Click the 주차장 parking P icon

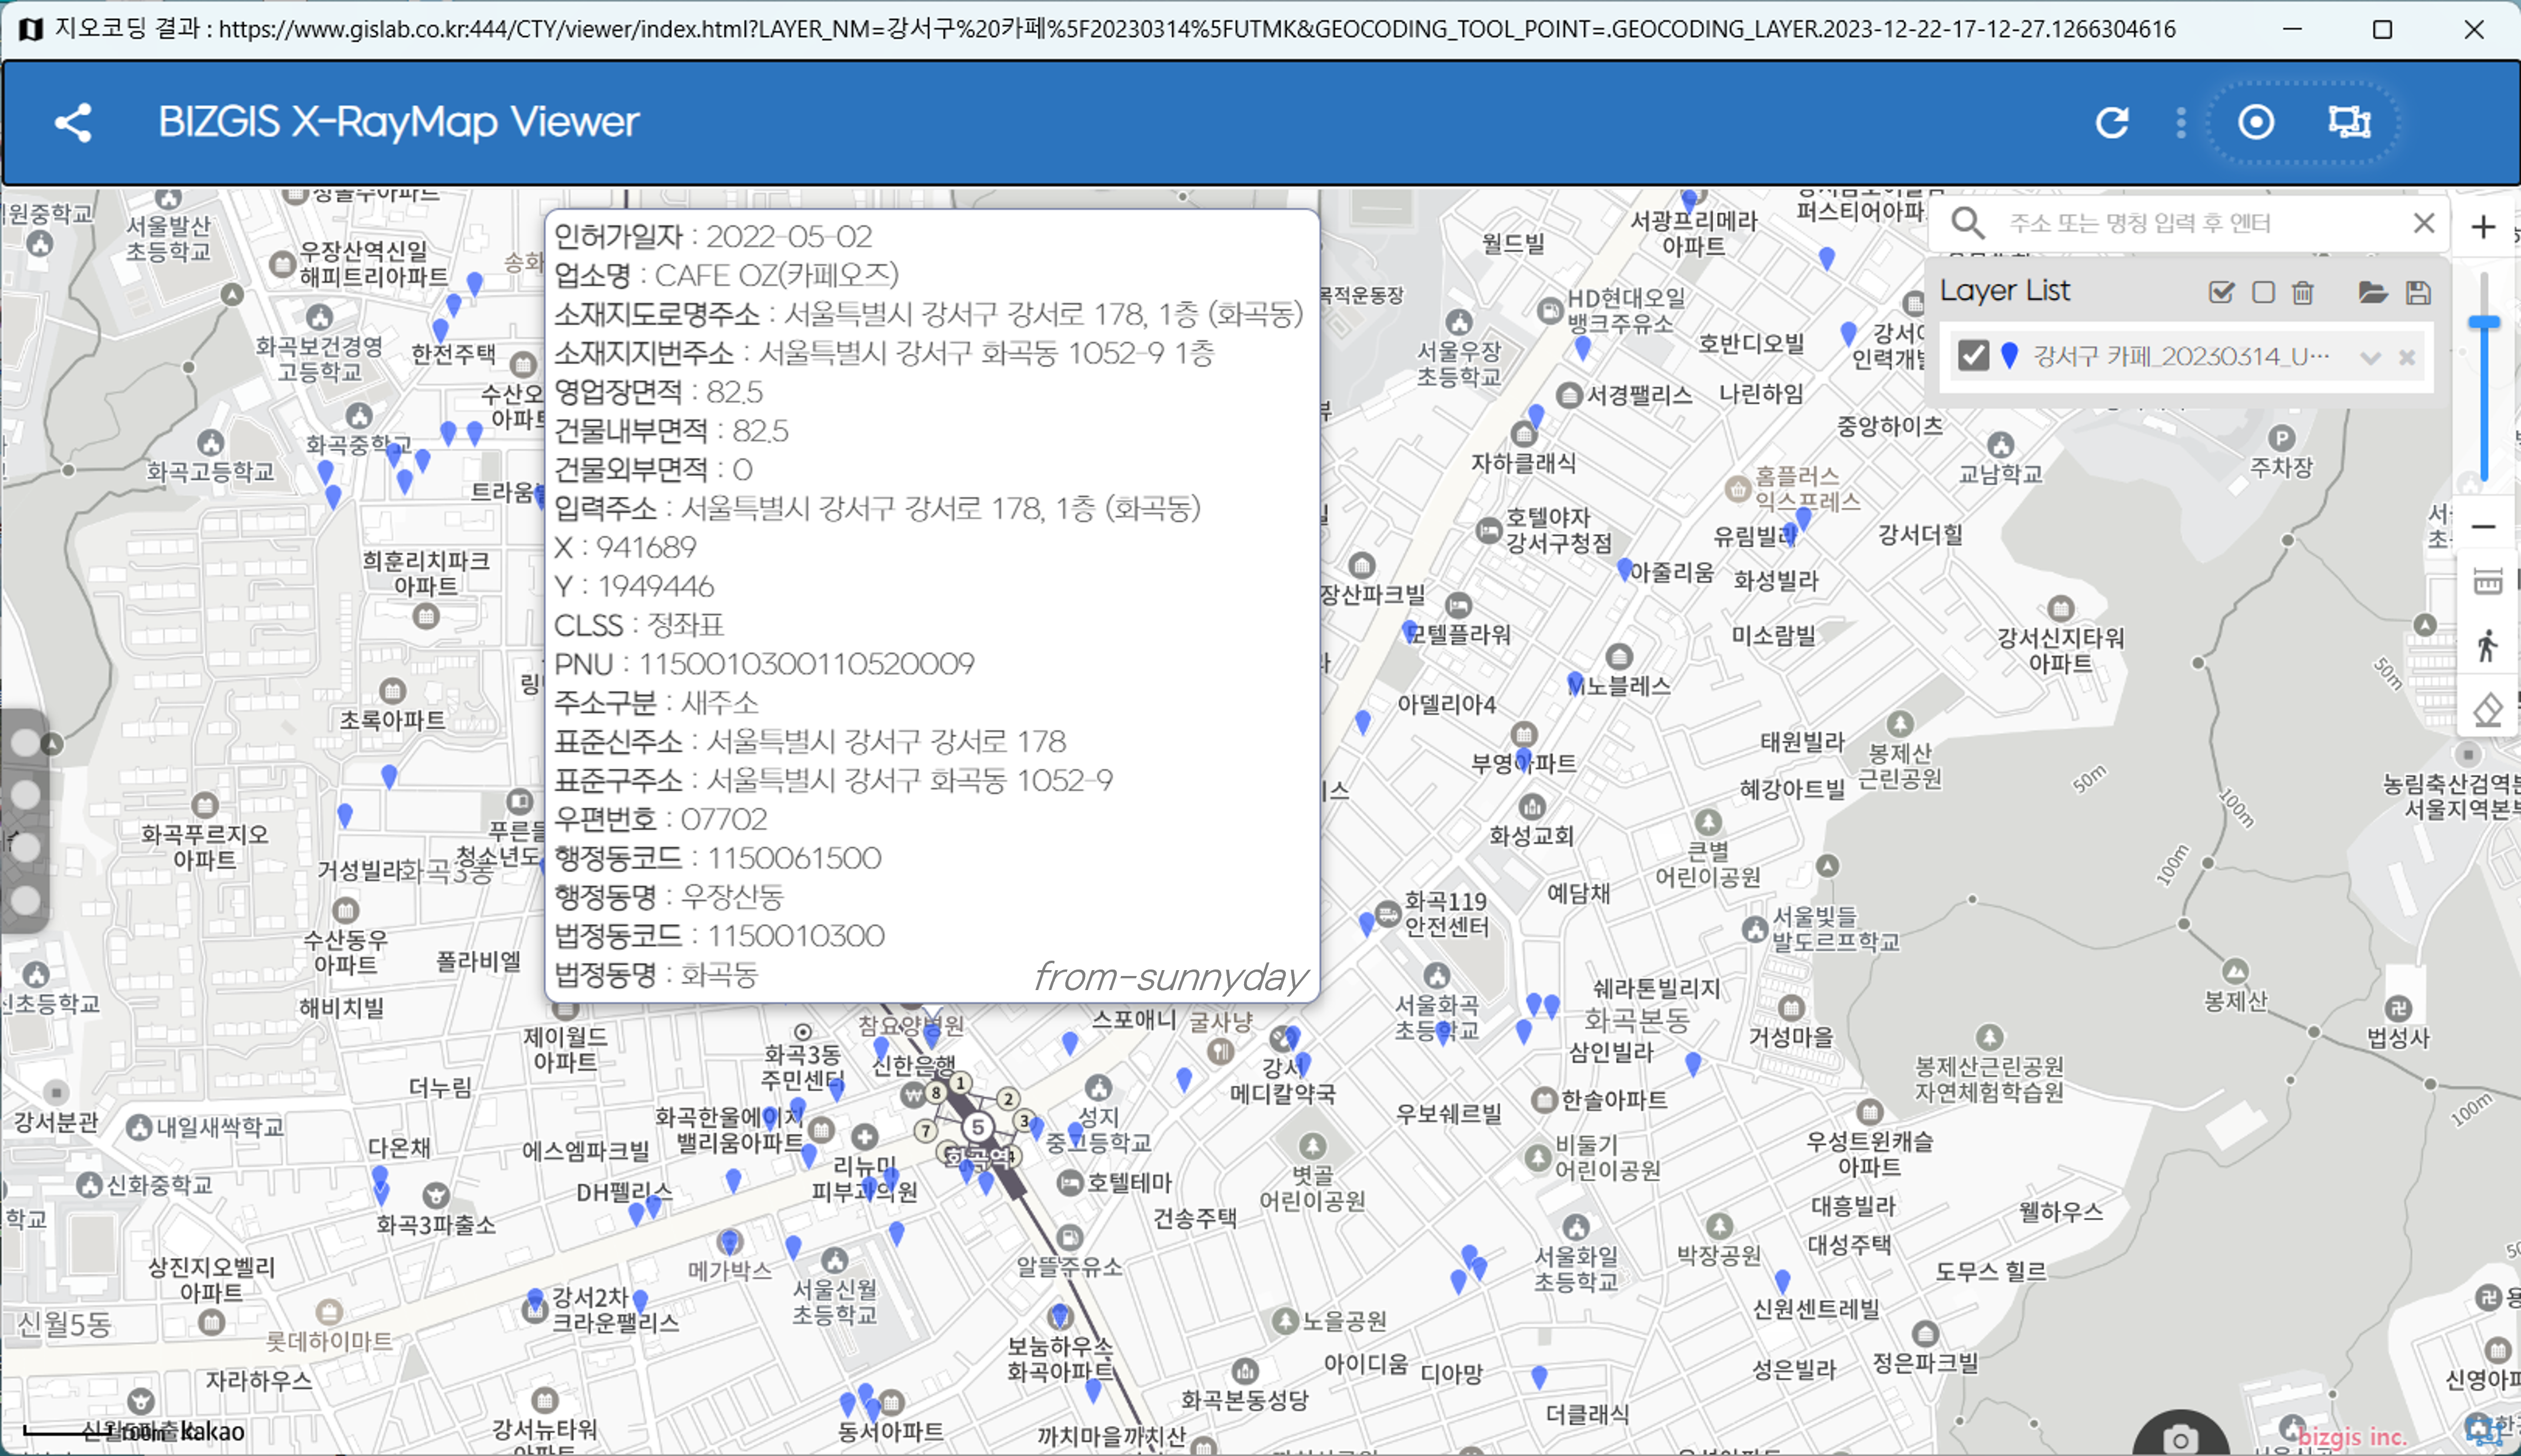[2281, 438]
